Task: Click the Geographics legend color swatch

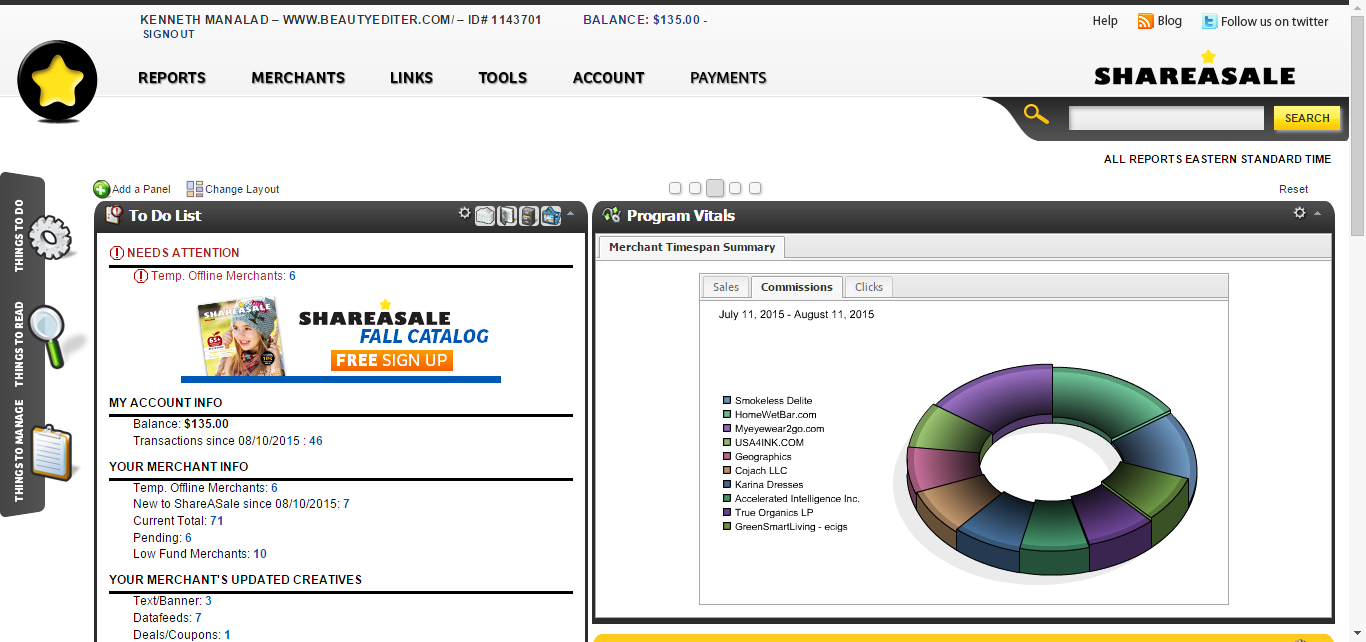Action: point(727,457)
